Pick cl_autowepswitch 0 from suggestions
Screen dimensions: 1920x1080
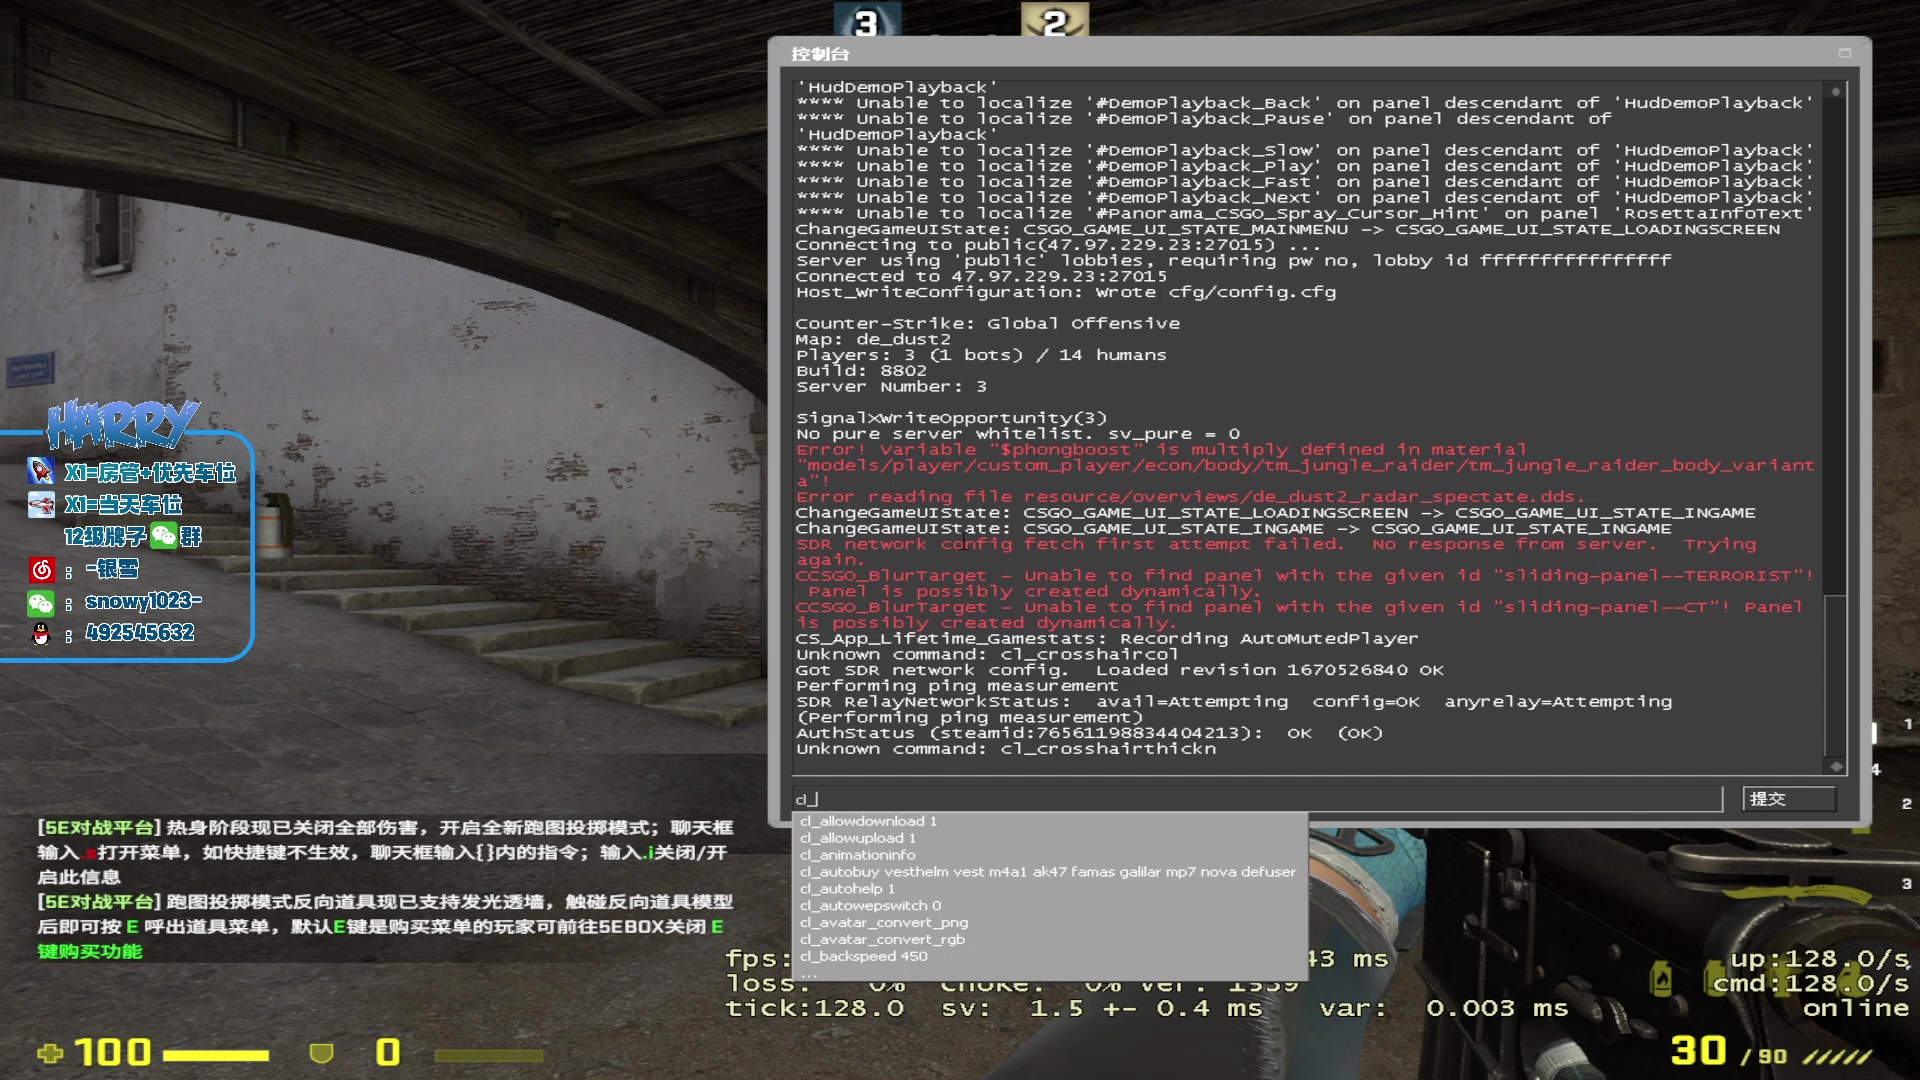coord(1050,906)
